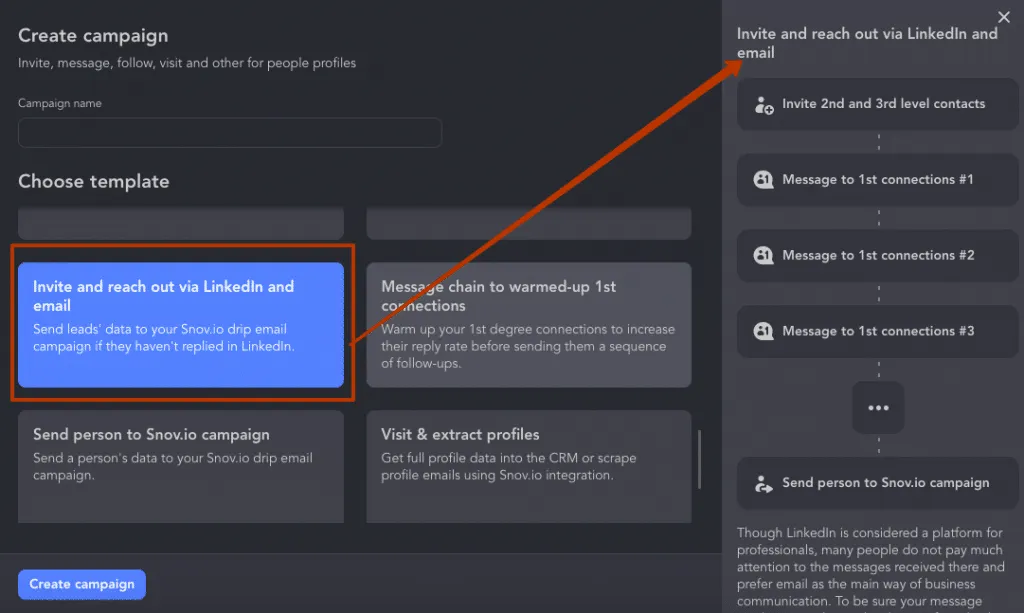Screen dimensions: 1024x613
Task: Open 'Send person to Snov.io campaign' preview step
Action: [x=878, y=482]
